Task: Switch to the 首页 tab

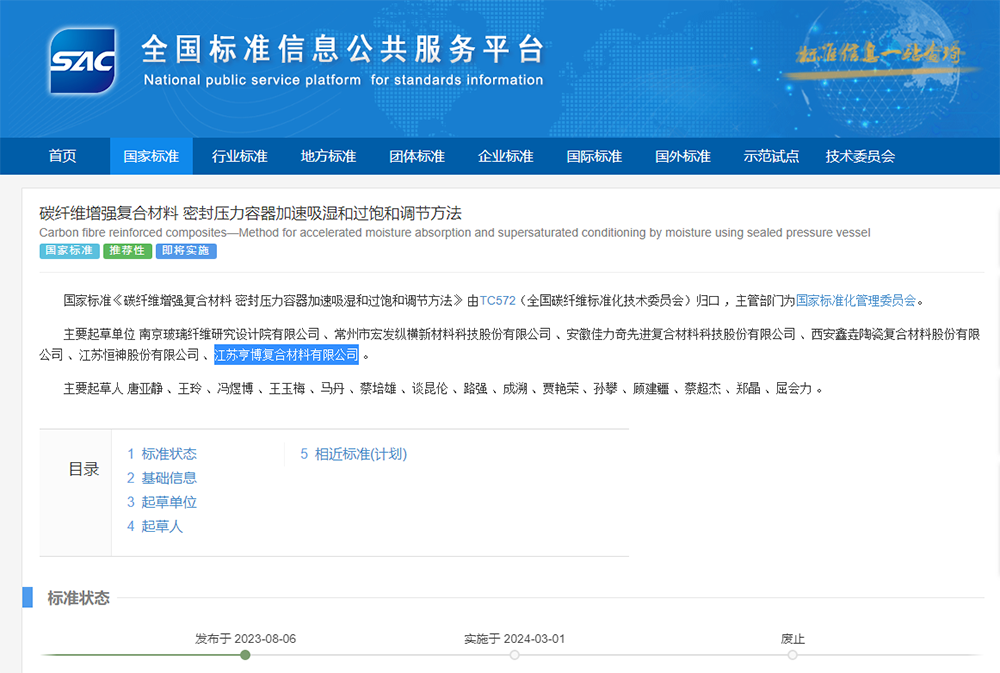Action: coord(62,156)
